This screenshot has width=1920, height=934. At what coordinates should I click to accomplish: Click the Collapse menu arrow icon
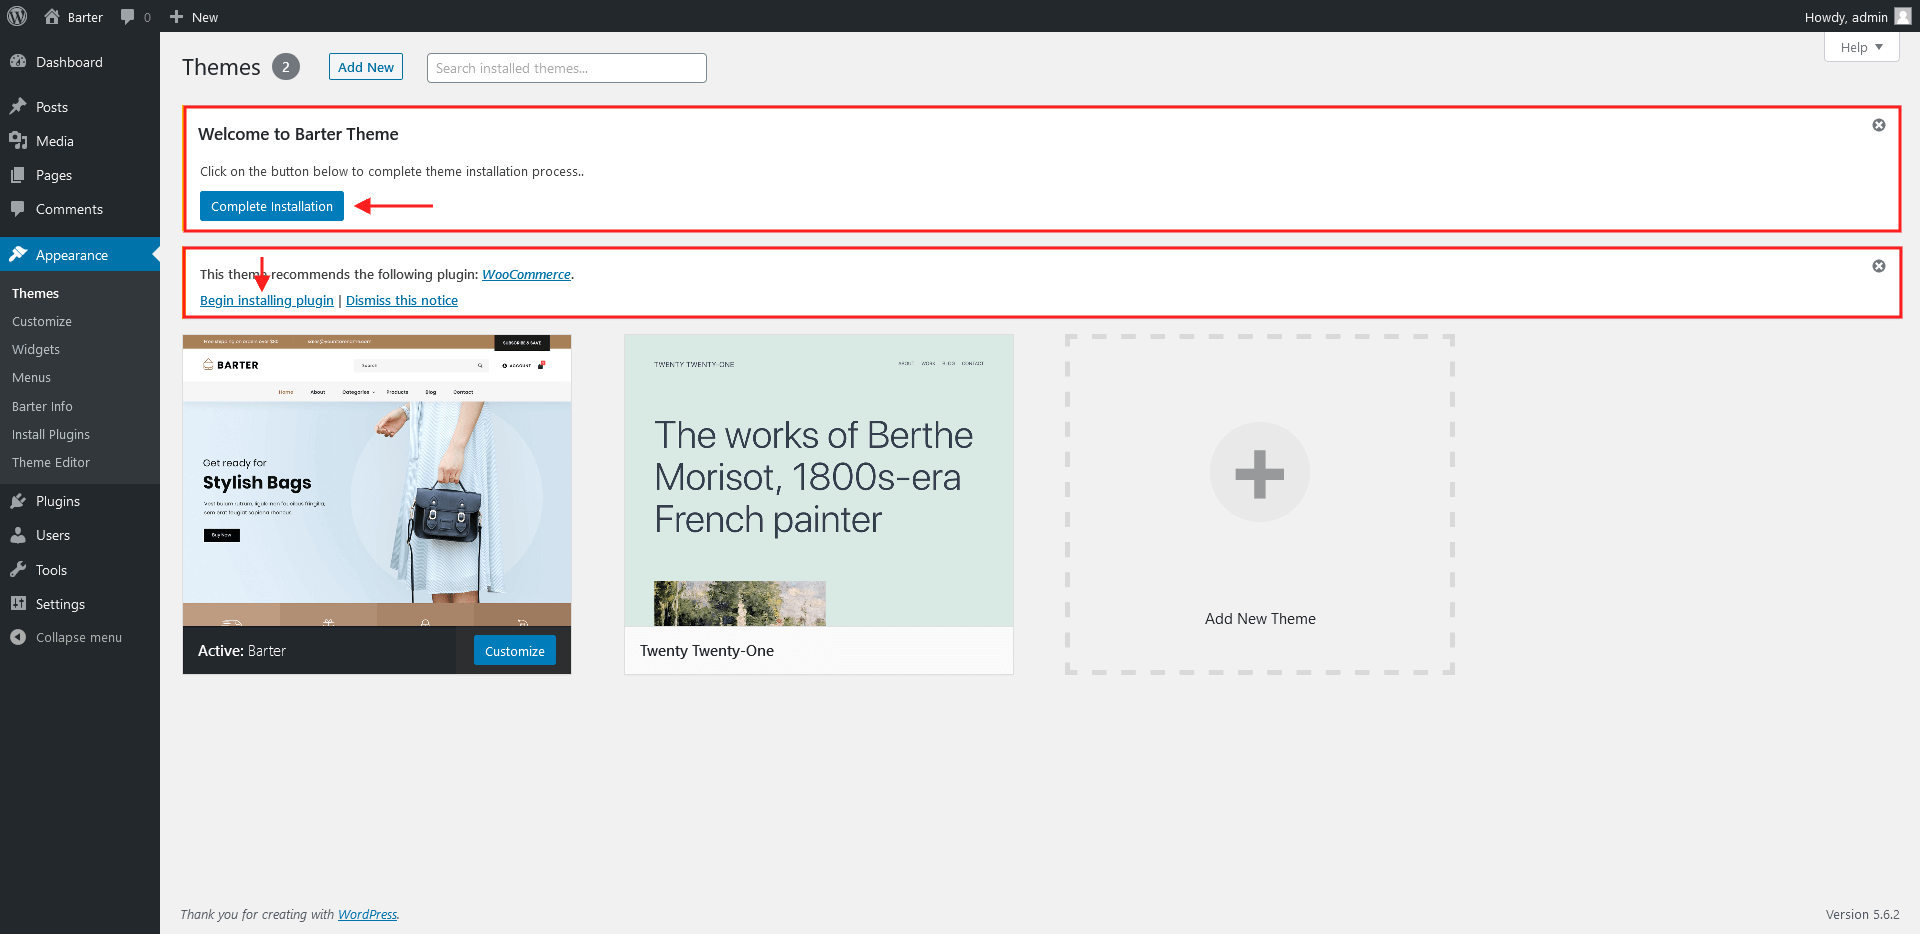point(18,637)
